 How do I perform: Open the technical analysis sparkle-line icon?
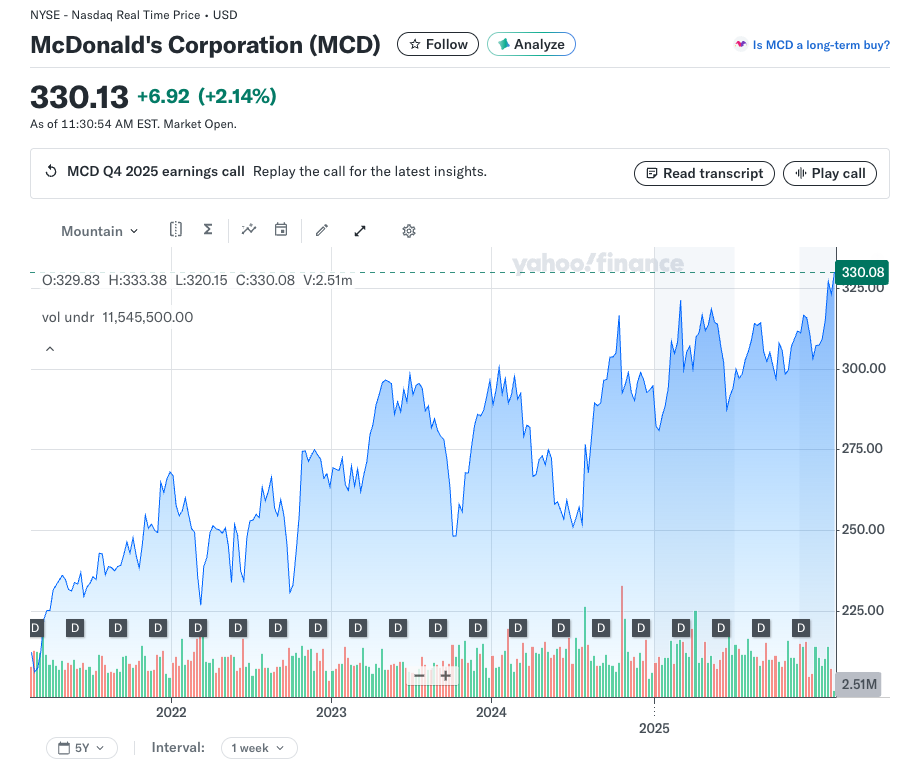coord(249,230)
